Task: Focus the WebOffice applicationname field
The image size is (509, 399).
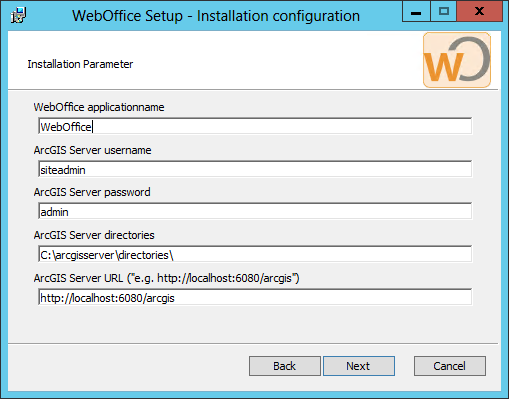Action: click(255, 126)
